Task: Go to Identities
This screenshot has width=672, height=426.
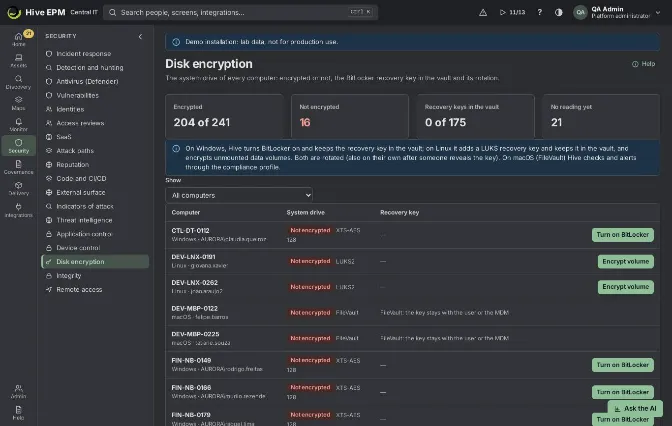Action: (x=70, y=109)
